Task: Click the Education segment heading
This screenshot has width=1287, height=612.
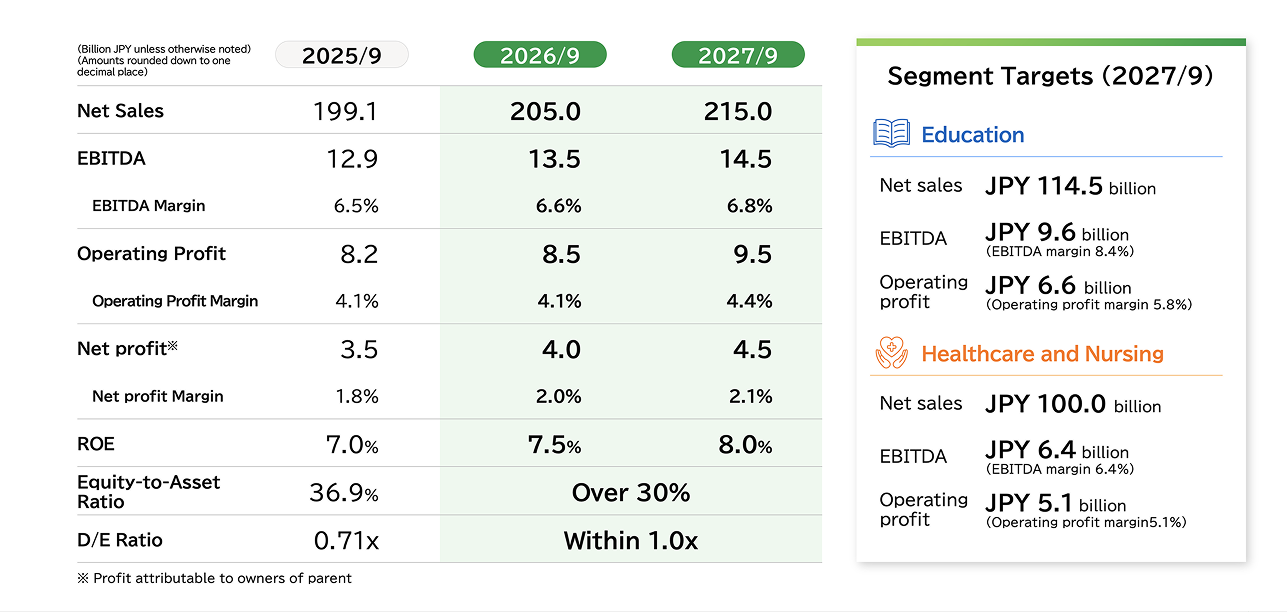Action: 972,135
